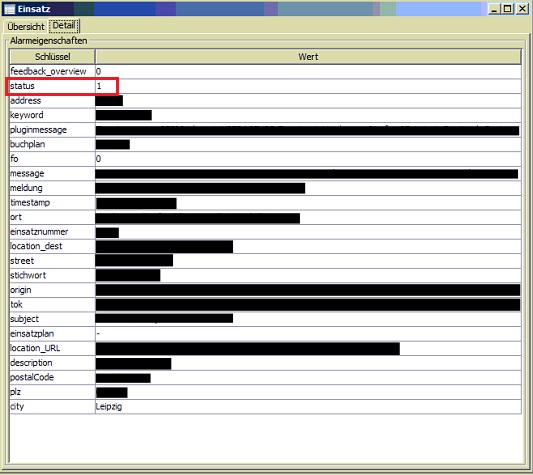Click the timestamp key cell
Screen dimensions: 533x475
(x=52, y=203)
